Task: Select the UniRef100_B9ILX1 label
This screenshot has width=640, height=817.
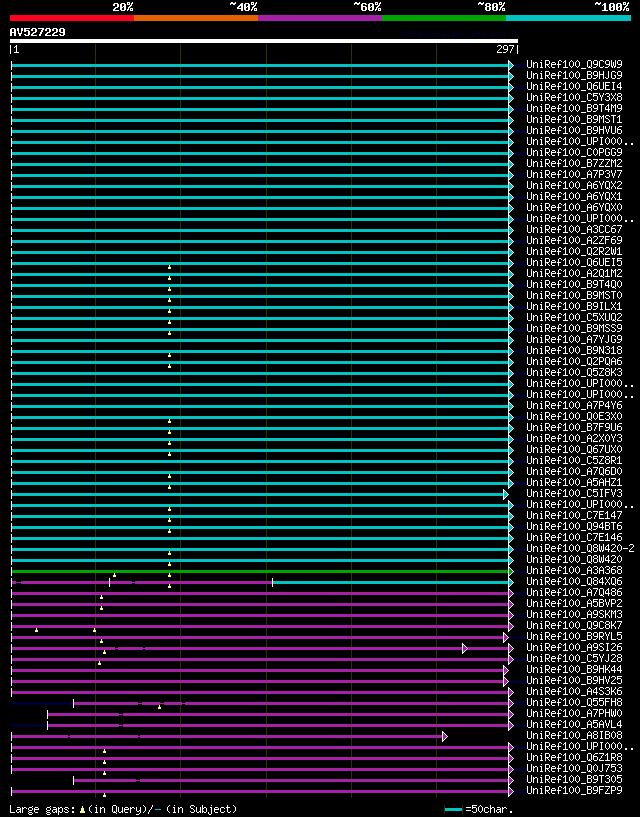Action: point(574,306)
